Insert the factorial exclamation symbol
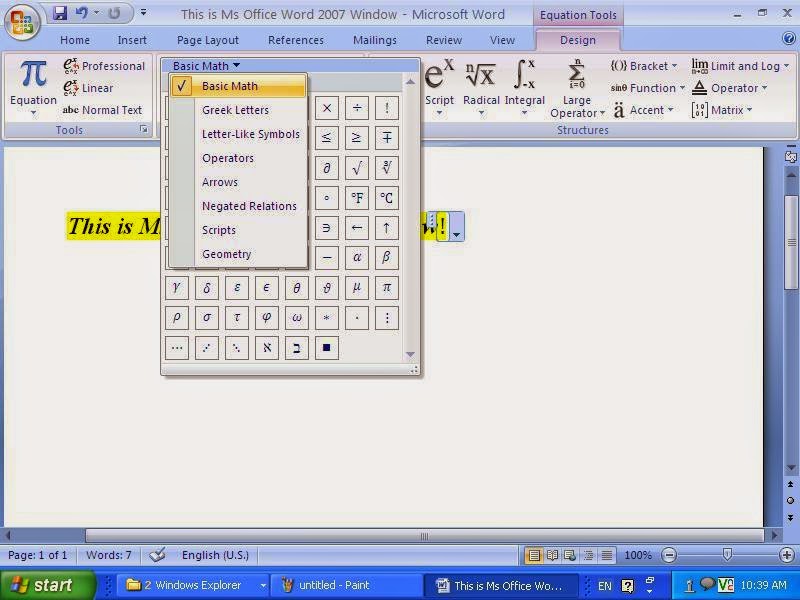 (387, 108)
